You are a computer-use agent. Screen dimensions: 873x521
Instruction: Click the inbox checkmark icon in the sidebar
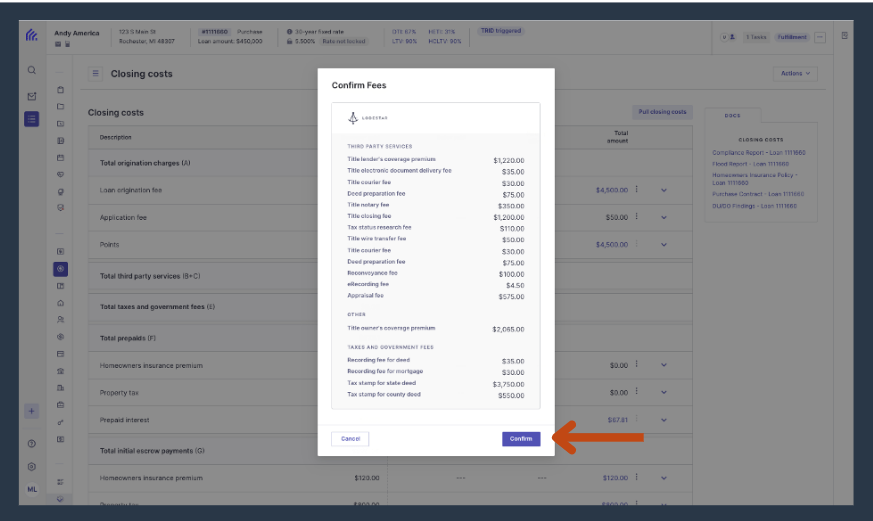32,96
